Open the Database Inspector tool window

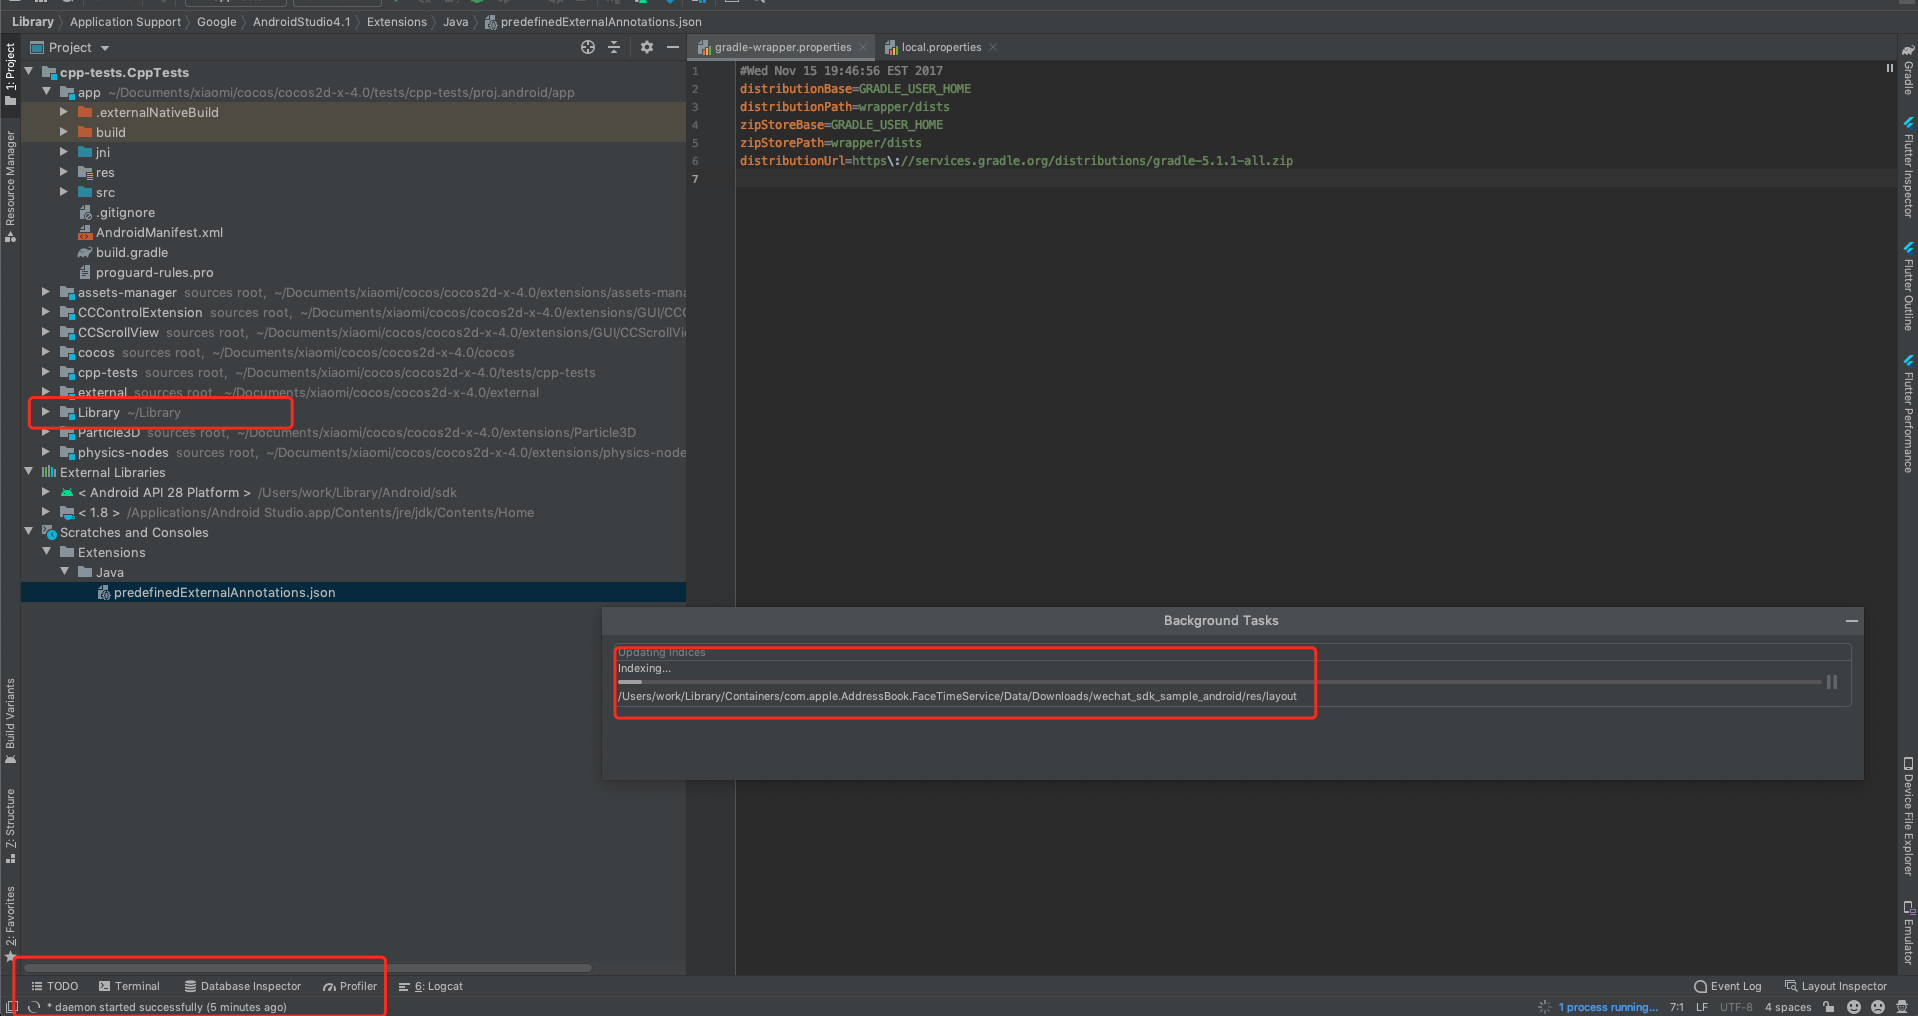[x=243, y=986]
